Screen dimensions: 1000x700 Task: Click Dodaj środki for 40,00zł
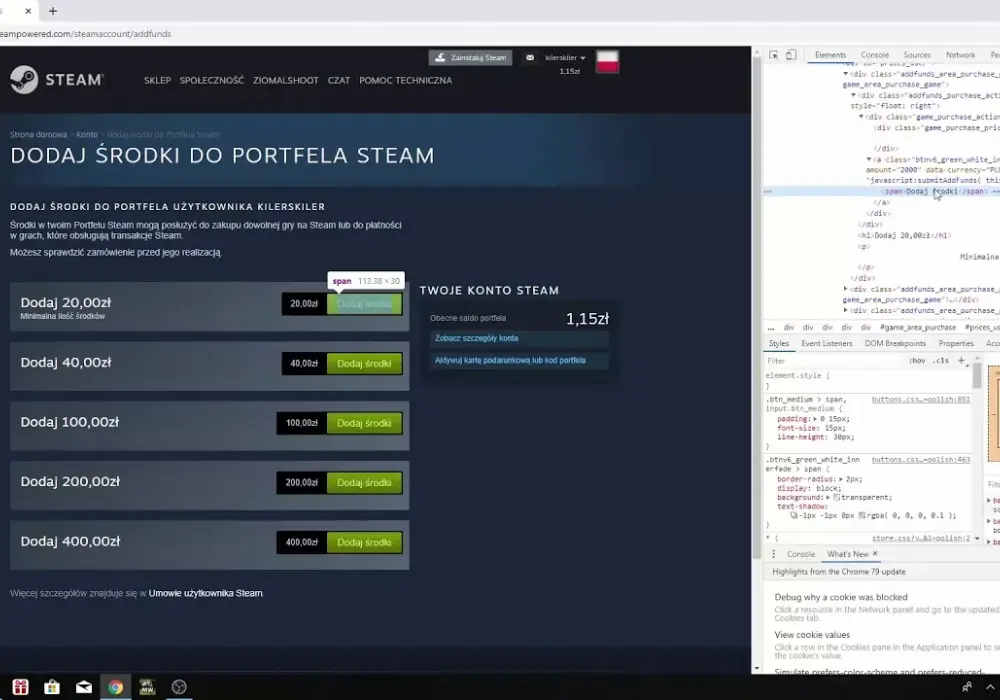pyautogui.click(x=364, y=363)
